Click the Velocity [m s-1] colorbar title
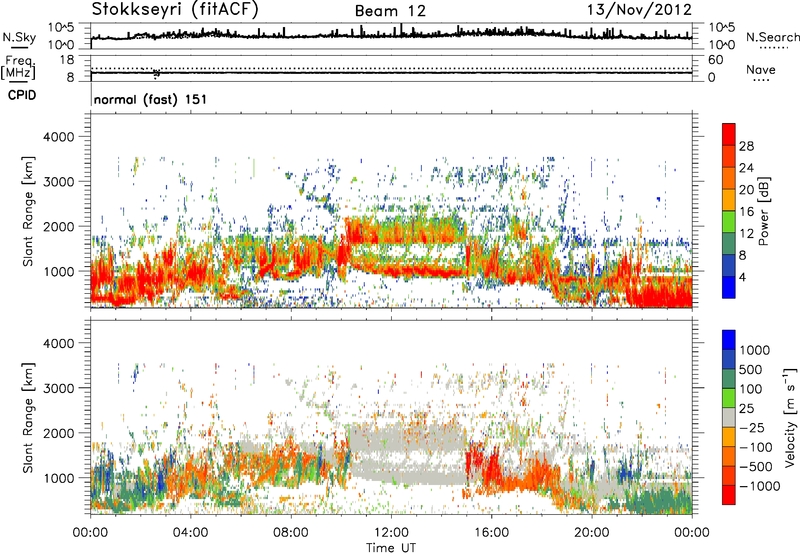Viewport: 800px width, 554px height. pos(790,417)
